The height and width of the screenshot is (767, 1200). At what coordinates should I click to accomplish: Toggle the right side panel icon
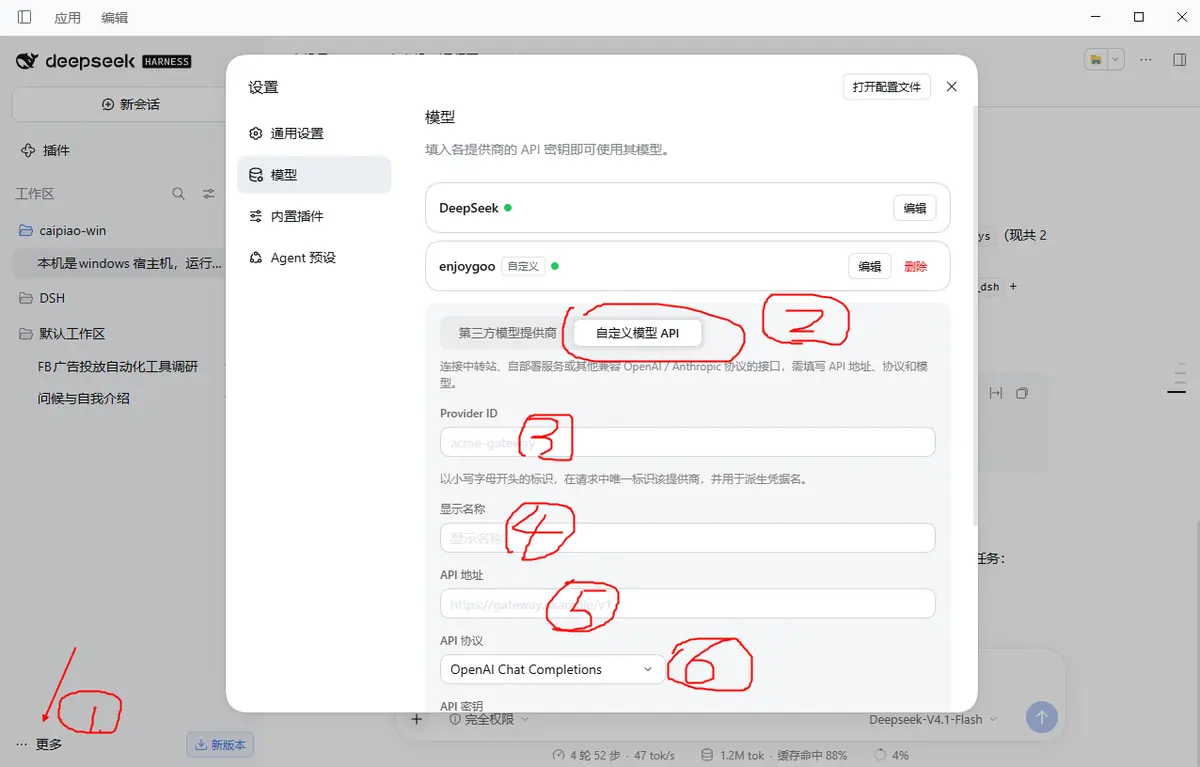tap(1179, 60)
